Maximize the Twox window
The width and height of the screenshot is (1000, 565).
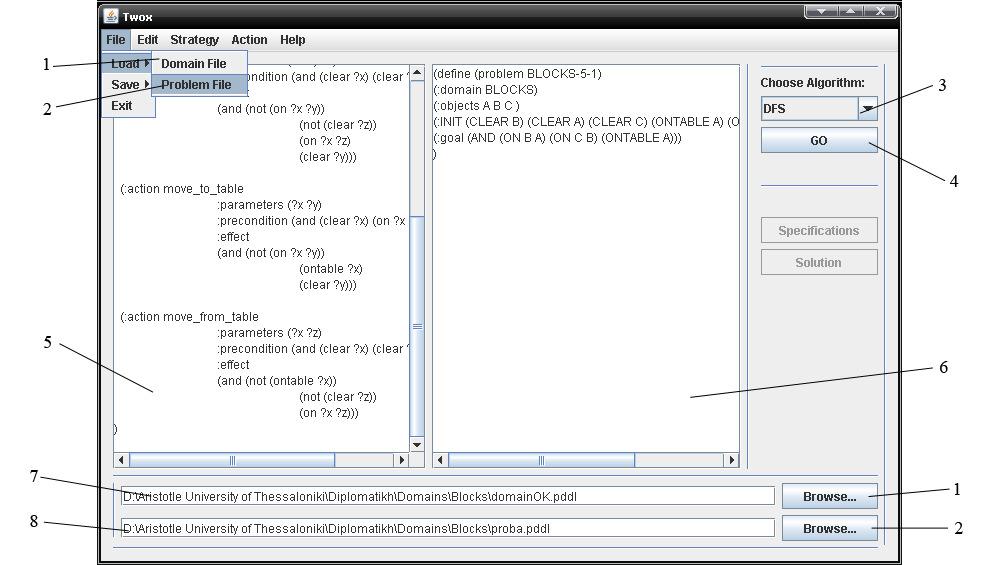(851, 11)
